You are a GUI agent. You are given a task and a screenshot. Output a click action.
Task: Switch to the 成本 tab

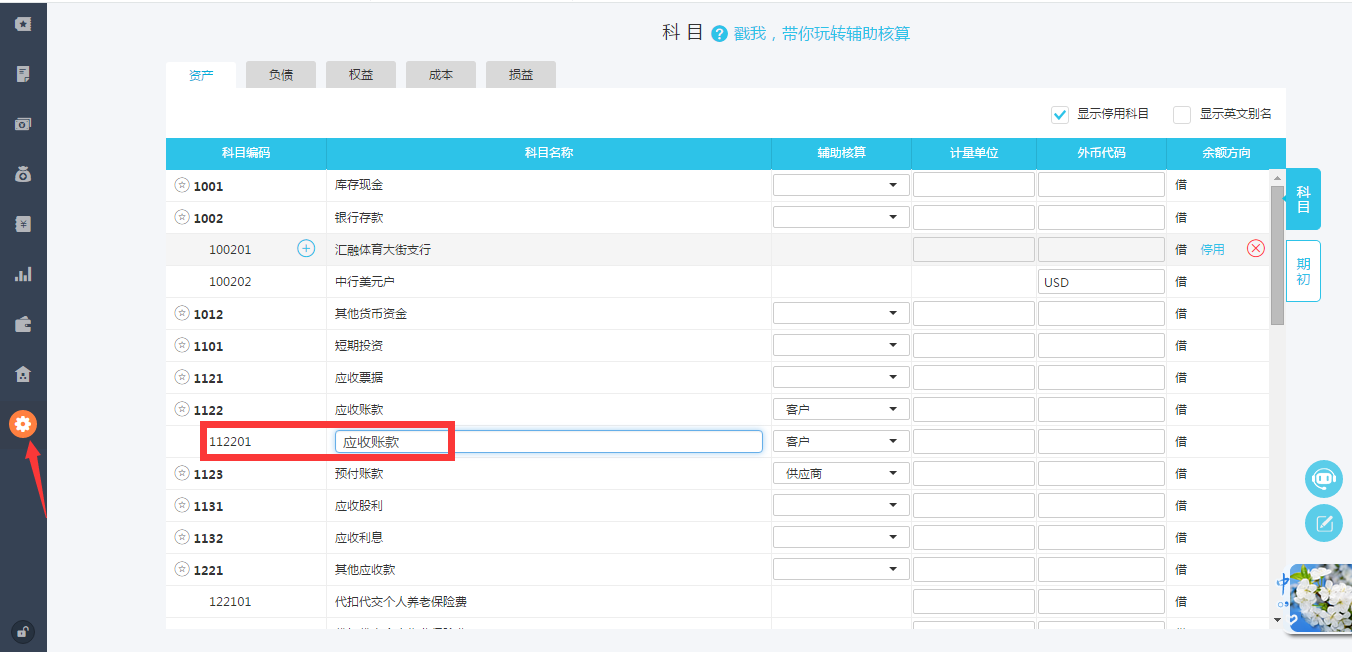coord(441,75)
